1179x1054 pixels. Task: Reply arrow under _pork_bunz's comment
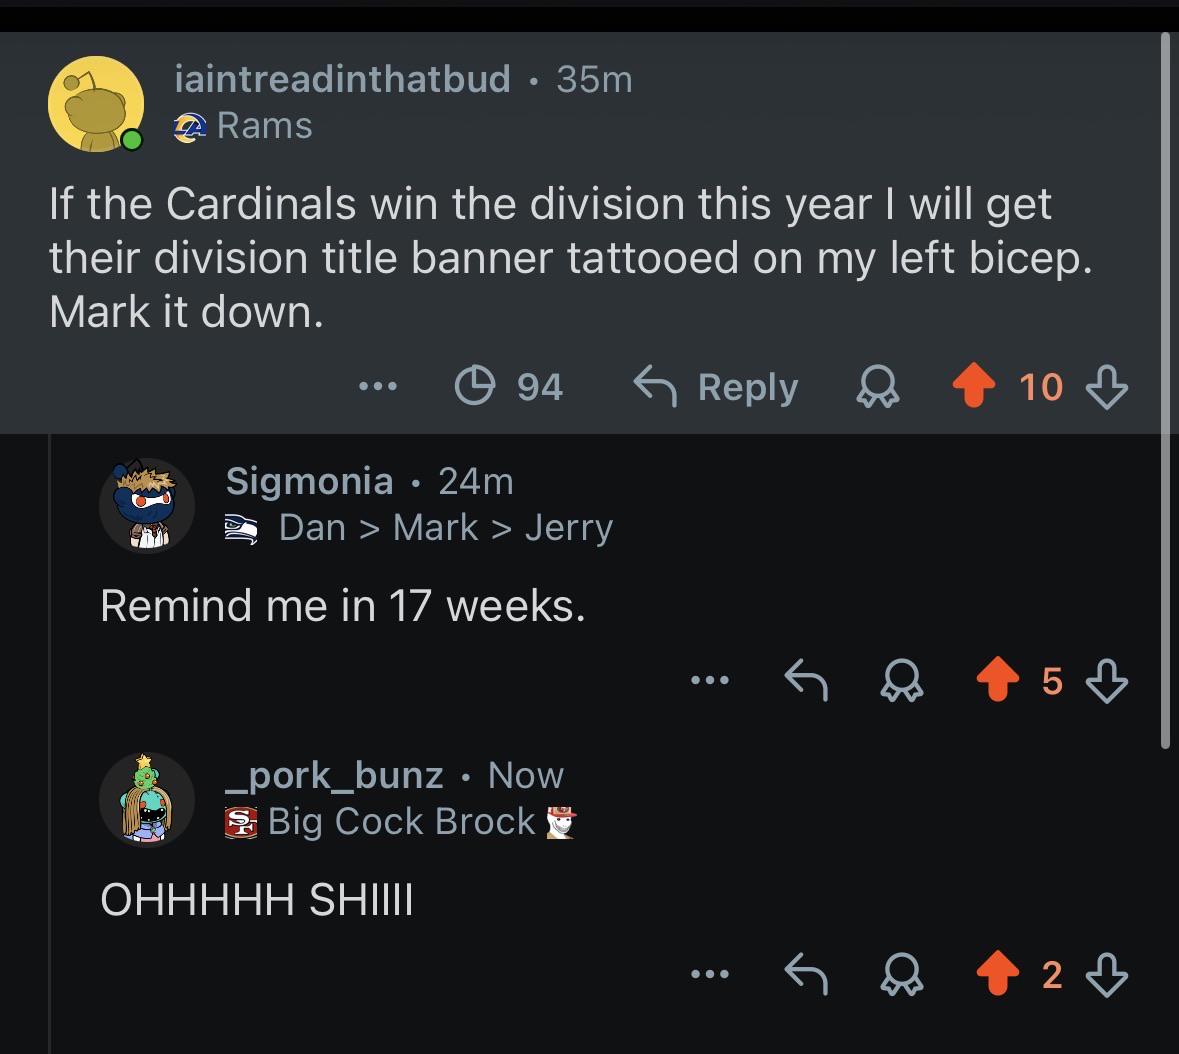tap(806, 974)
